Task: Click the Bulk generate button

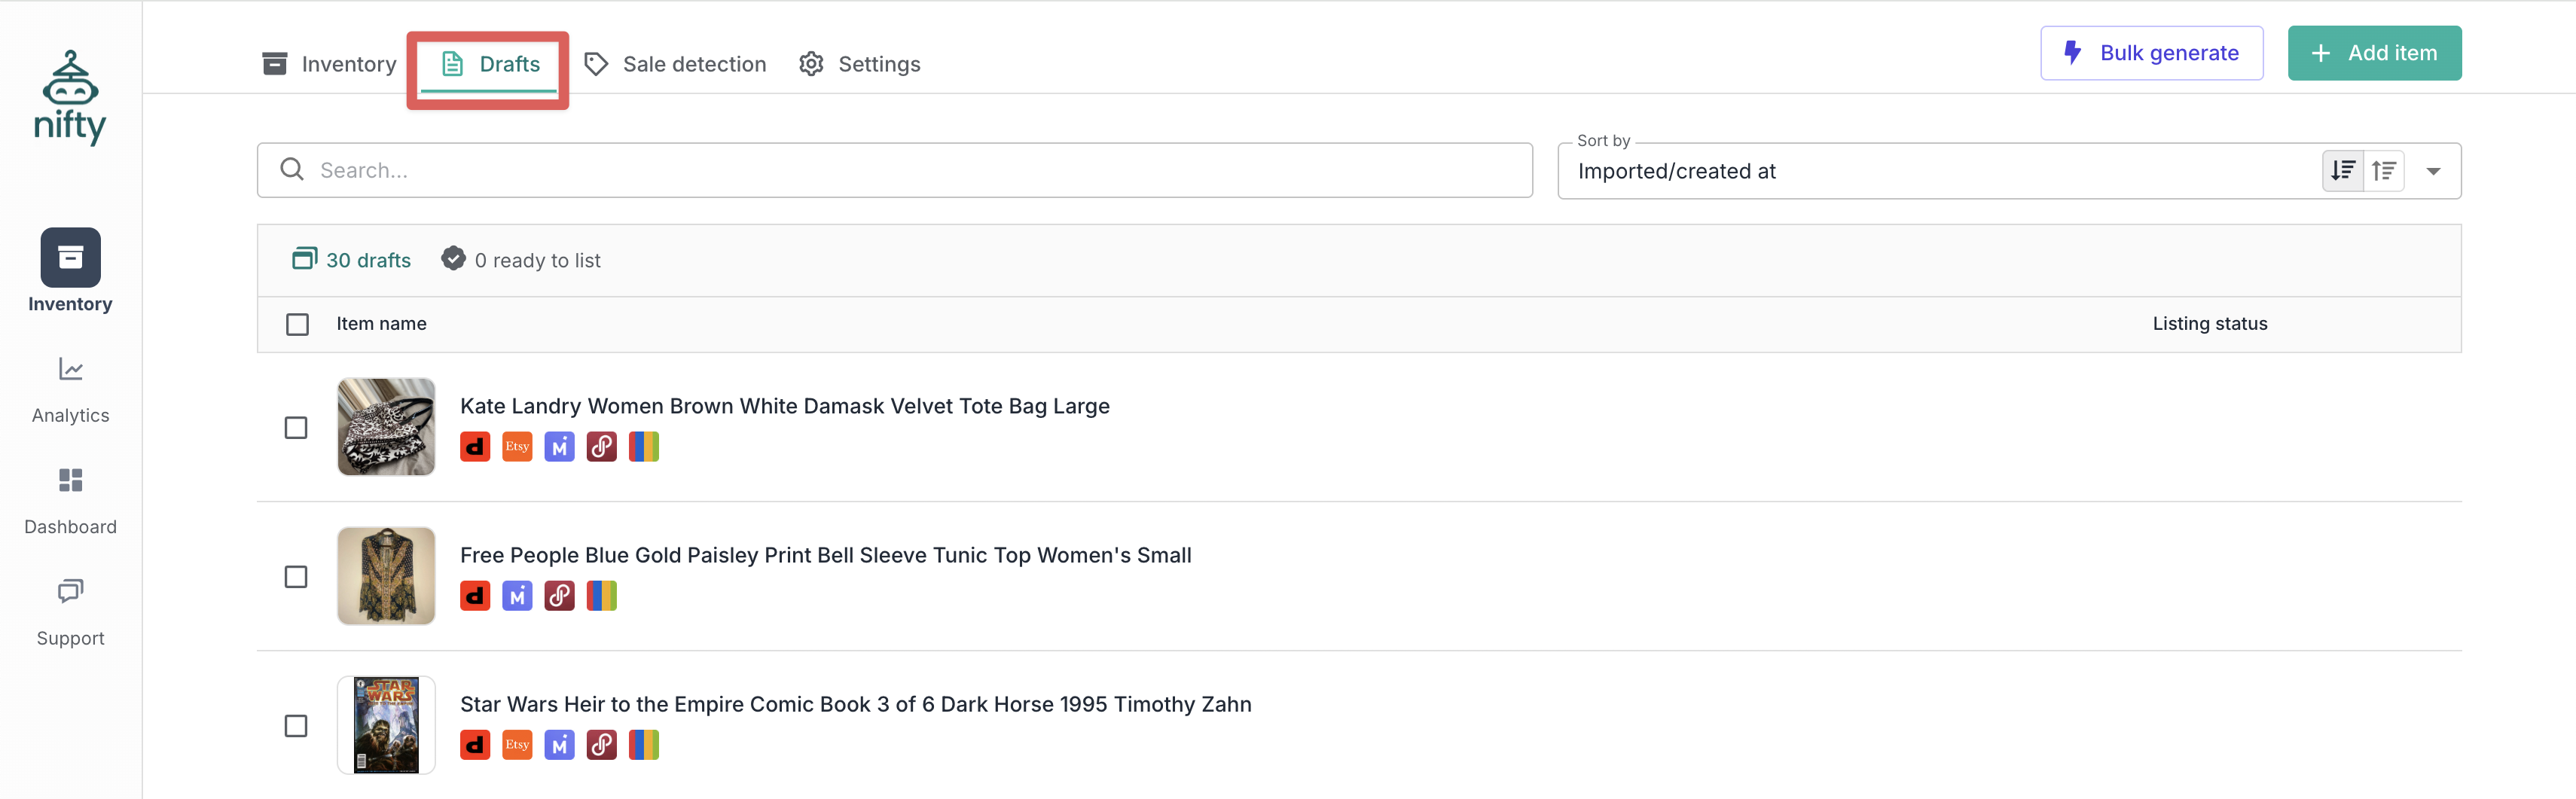Action: tap(2151, 53)
